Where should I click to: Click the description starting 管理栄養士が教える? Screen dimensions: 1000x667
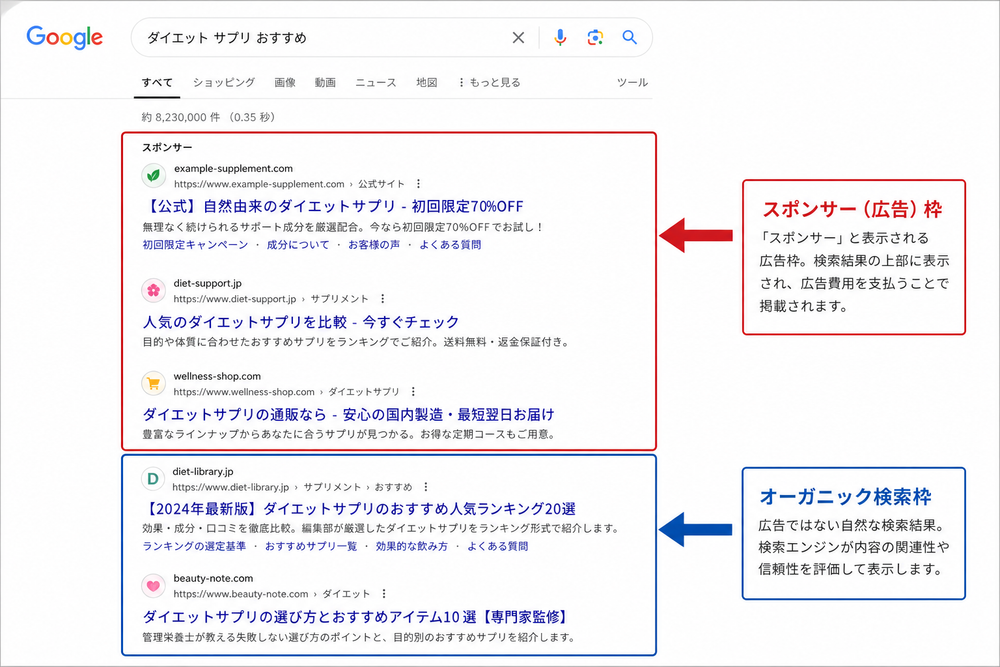click(x=358, y=637)
